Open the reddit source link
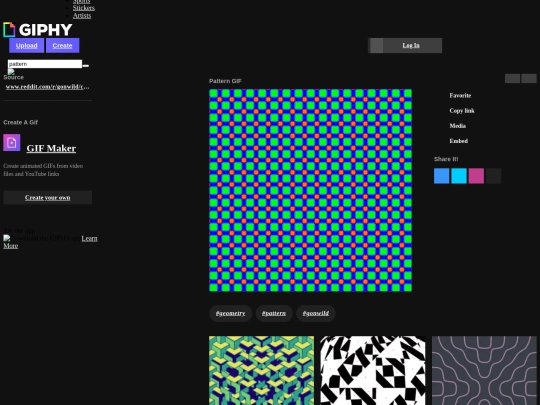The height and width of the screenshot is (405, 540). point(48,87)
